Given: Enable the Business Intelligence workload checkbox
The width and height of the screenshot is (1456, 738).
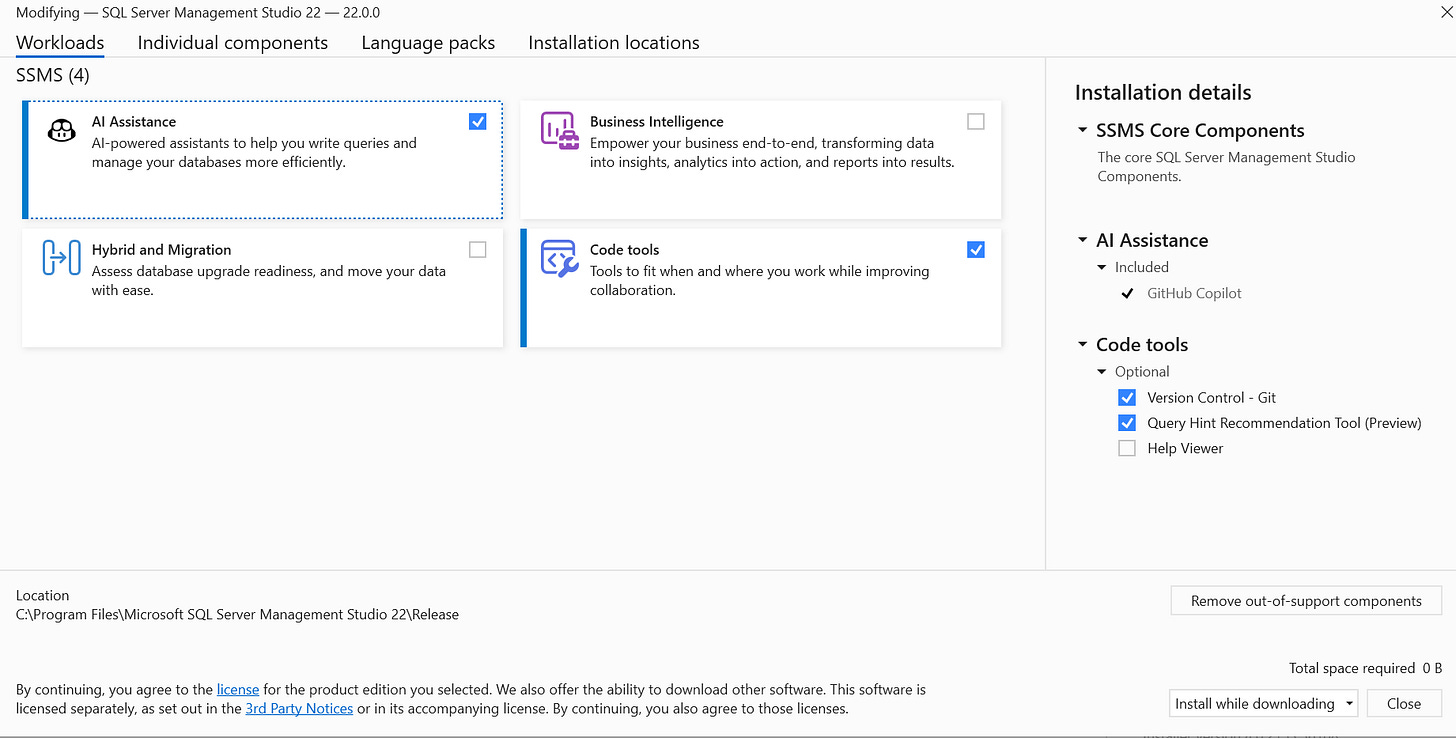Looking at the screenshot, I should [x=976, y=122].
